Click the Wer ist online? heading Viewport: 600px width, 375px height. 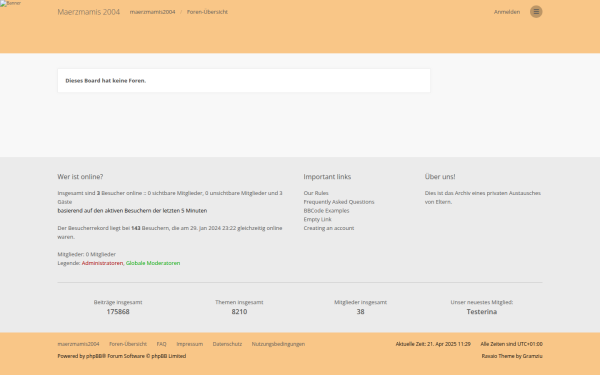pos(80,177)
